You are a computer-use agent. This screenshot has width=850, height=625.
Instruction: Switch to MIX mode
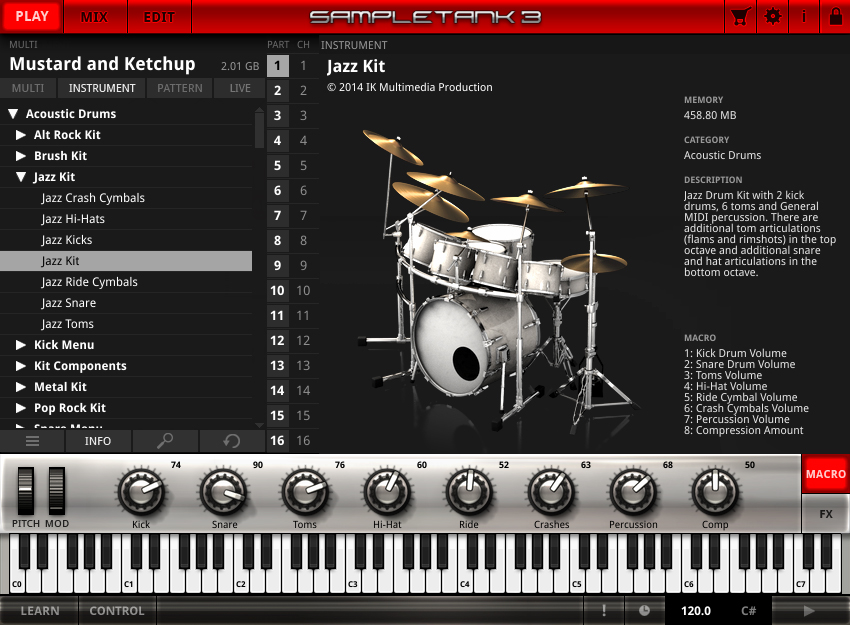94,17
